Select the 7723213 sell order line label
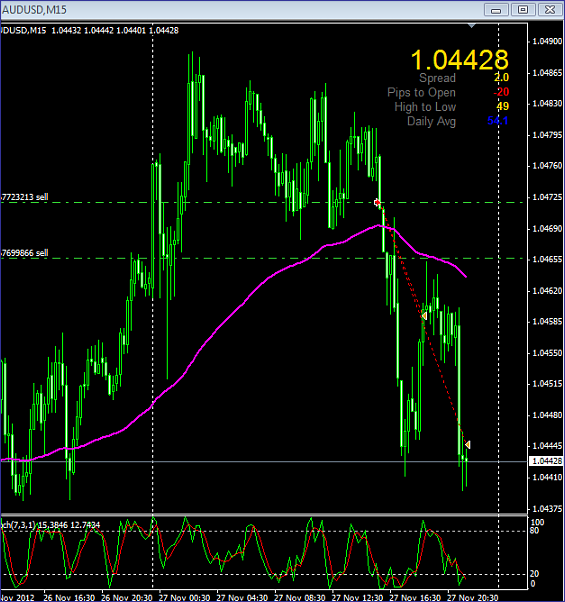The width and height of the screenshot is (565, 602). [25, 197]
